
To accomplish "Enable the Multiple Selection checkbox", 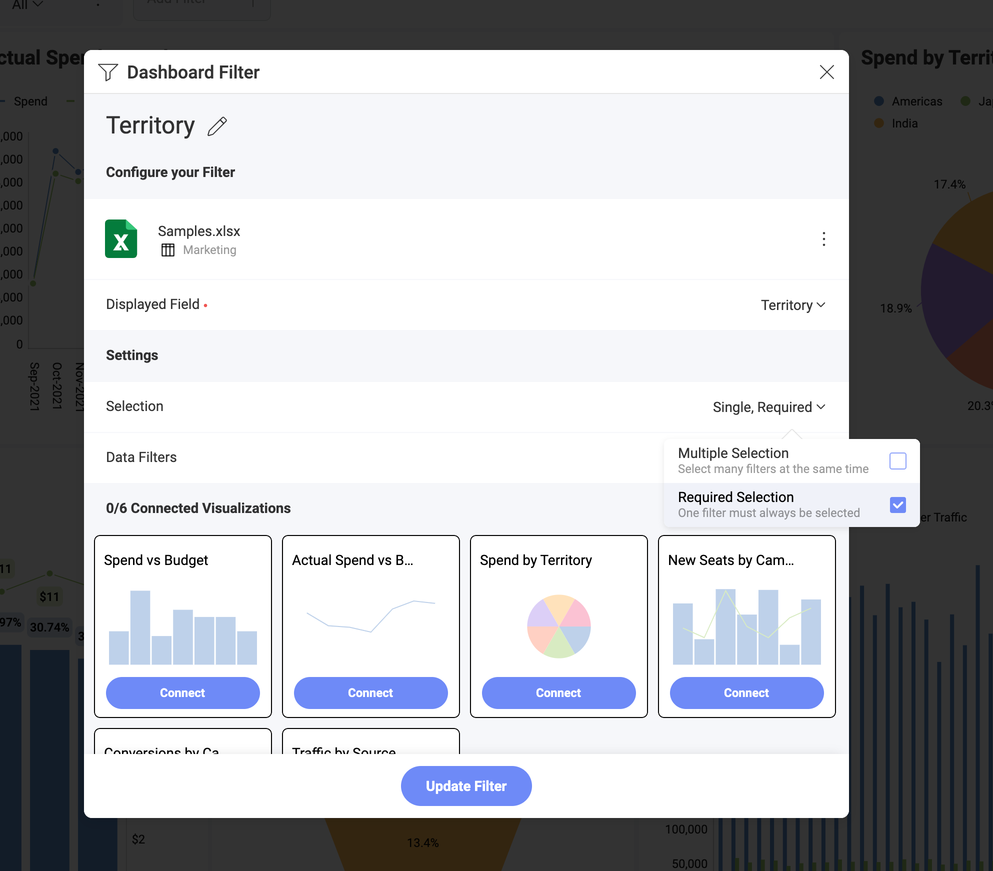I will click(x=897, y=461).
